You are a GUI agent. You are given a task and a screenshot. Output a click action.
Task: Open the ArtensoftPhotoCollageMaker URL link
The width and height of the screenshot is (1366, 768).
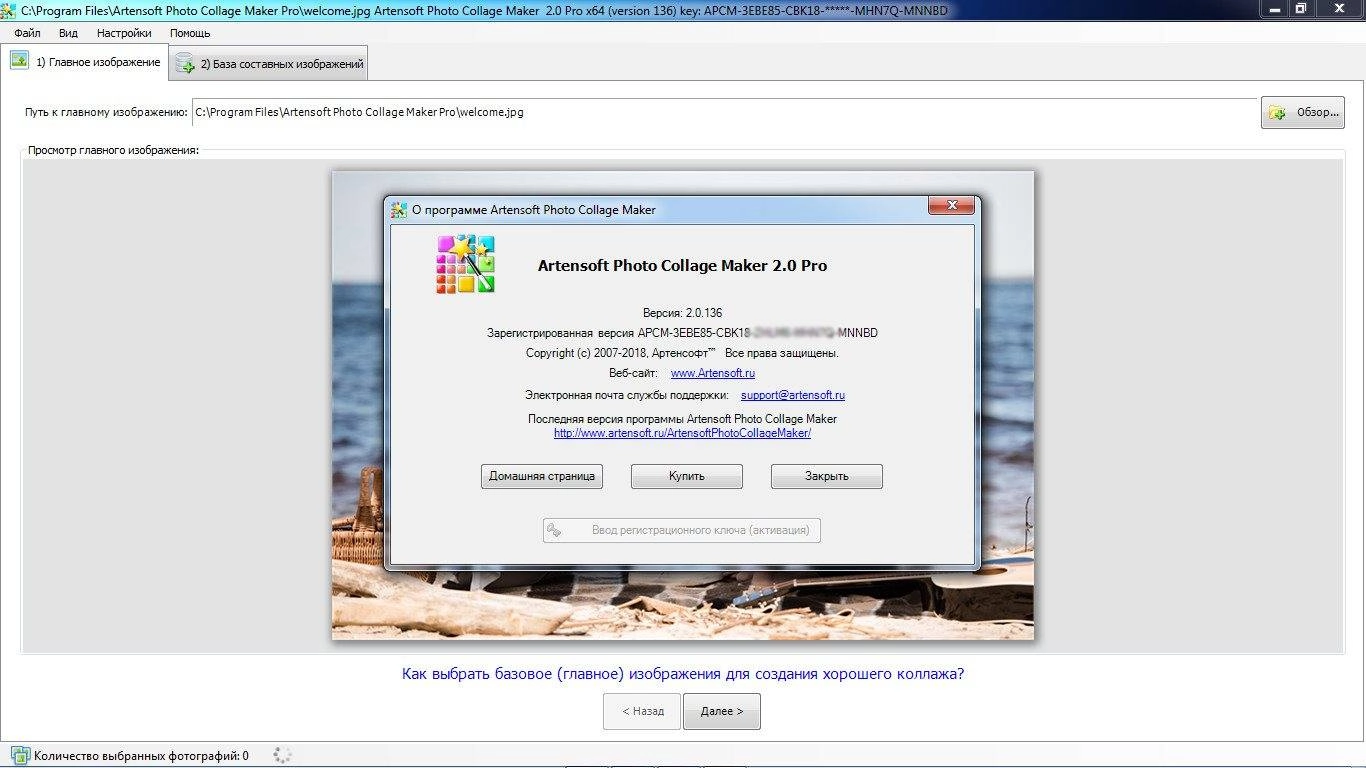click(x=682, y=433)
